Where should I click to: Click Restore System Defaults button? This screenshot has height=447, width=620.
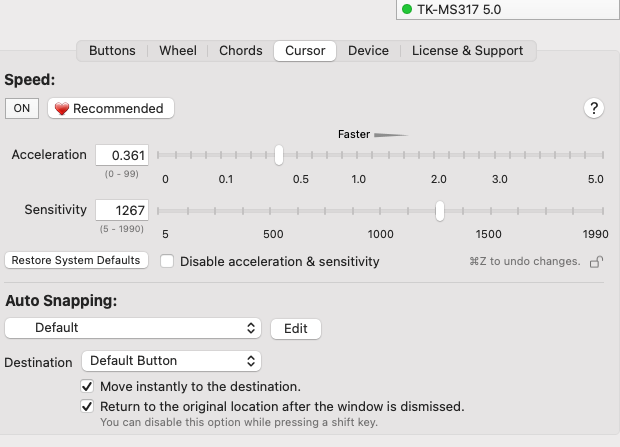tap(77, 260)
